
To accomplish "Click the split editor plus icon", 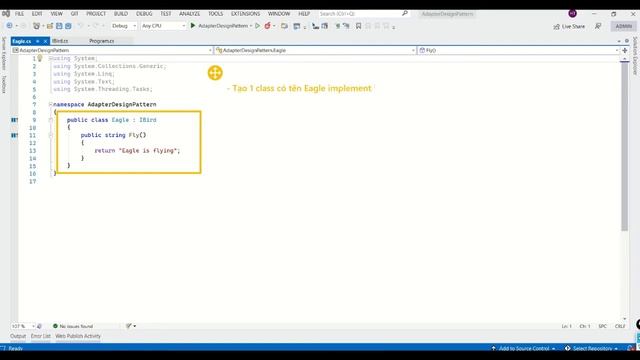I will tap(624, 50).
